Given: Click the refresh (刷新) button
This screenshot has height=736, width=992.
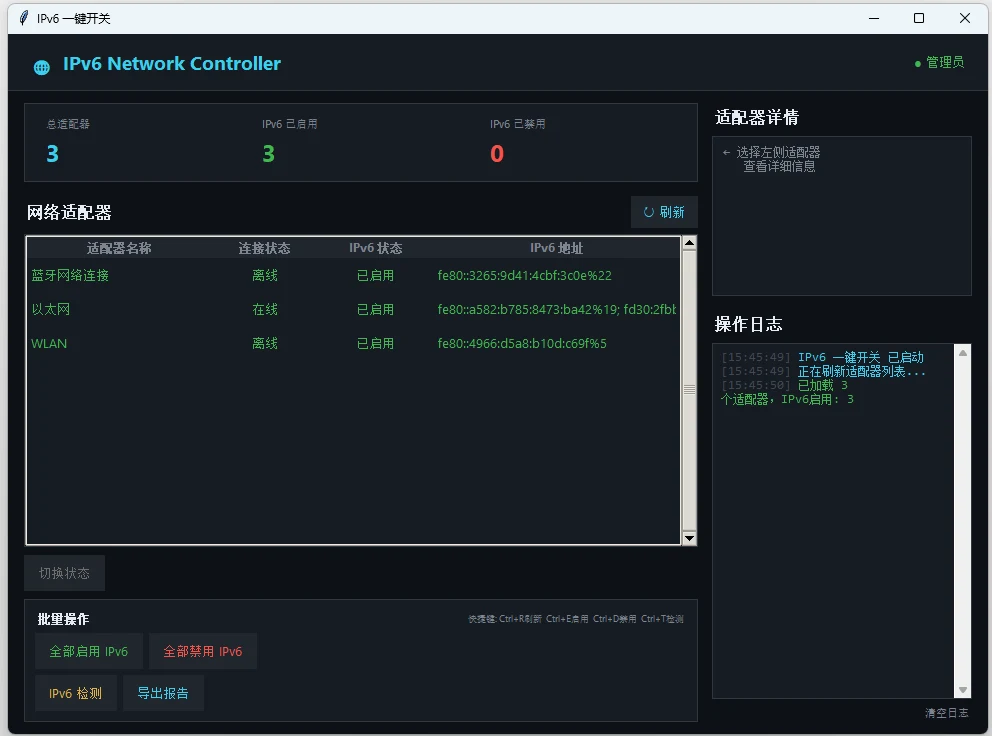Looking at the screenshot, I should coord(664,212).
